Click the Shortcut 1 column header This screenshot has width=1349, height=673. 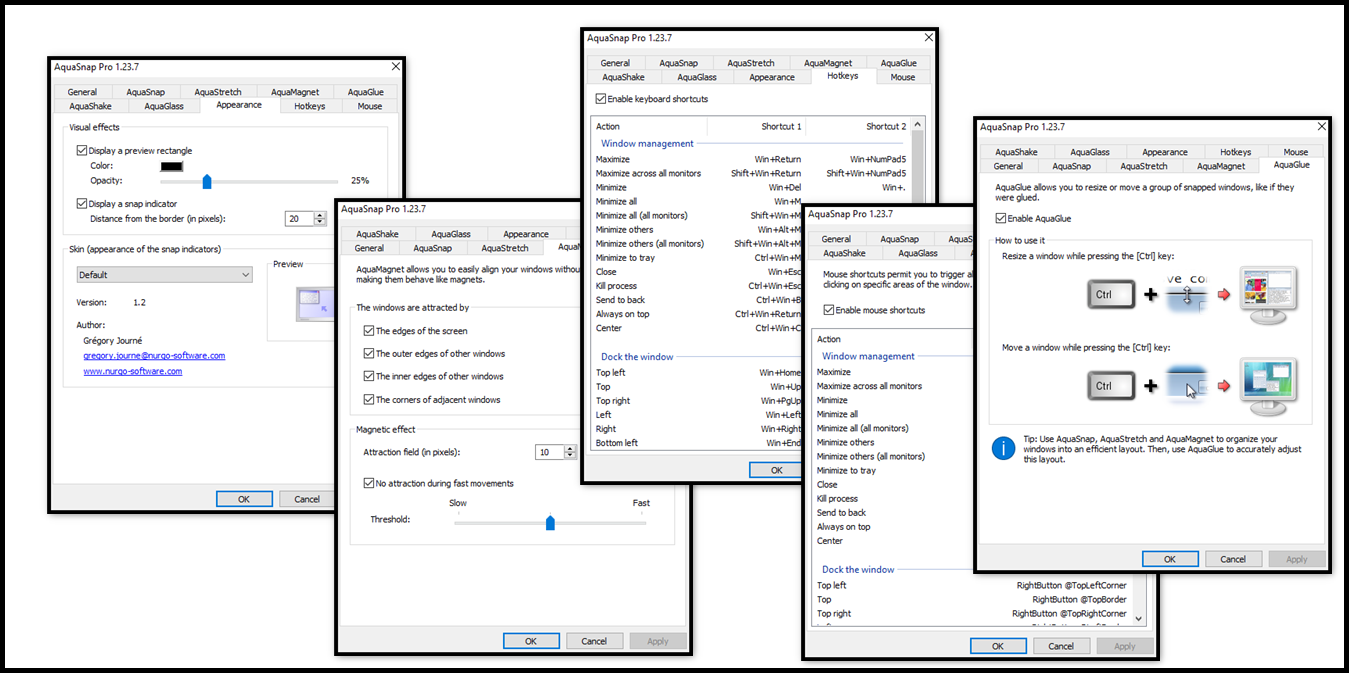point(755,126)
